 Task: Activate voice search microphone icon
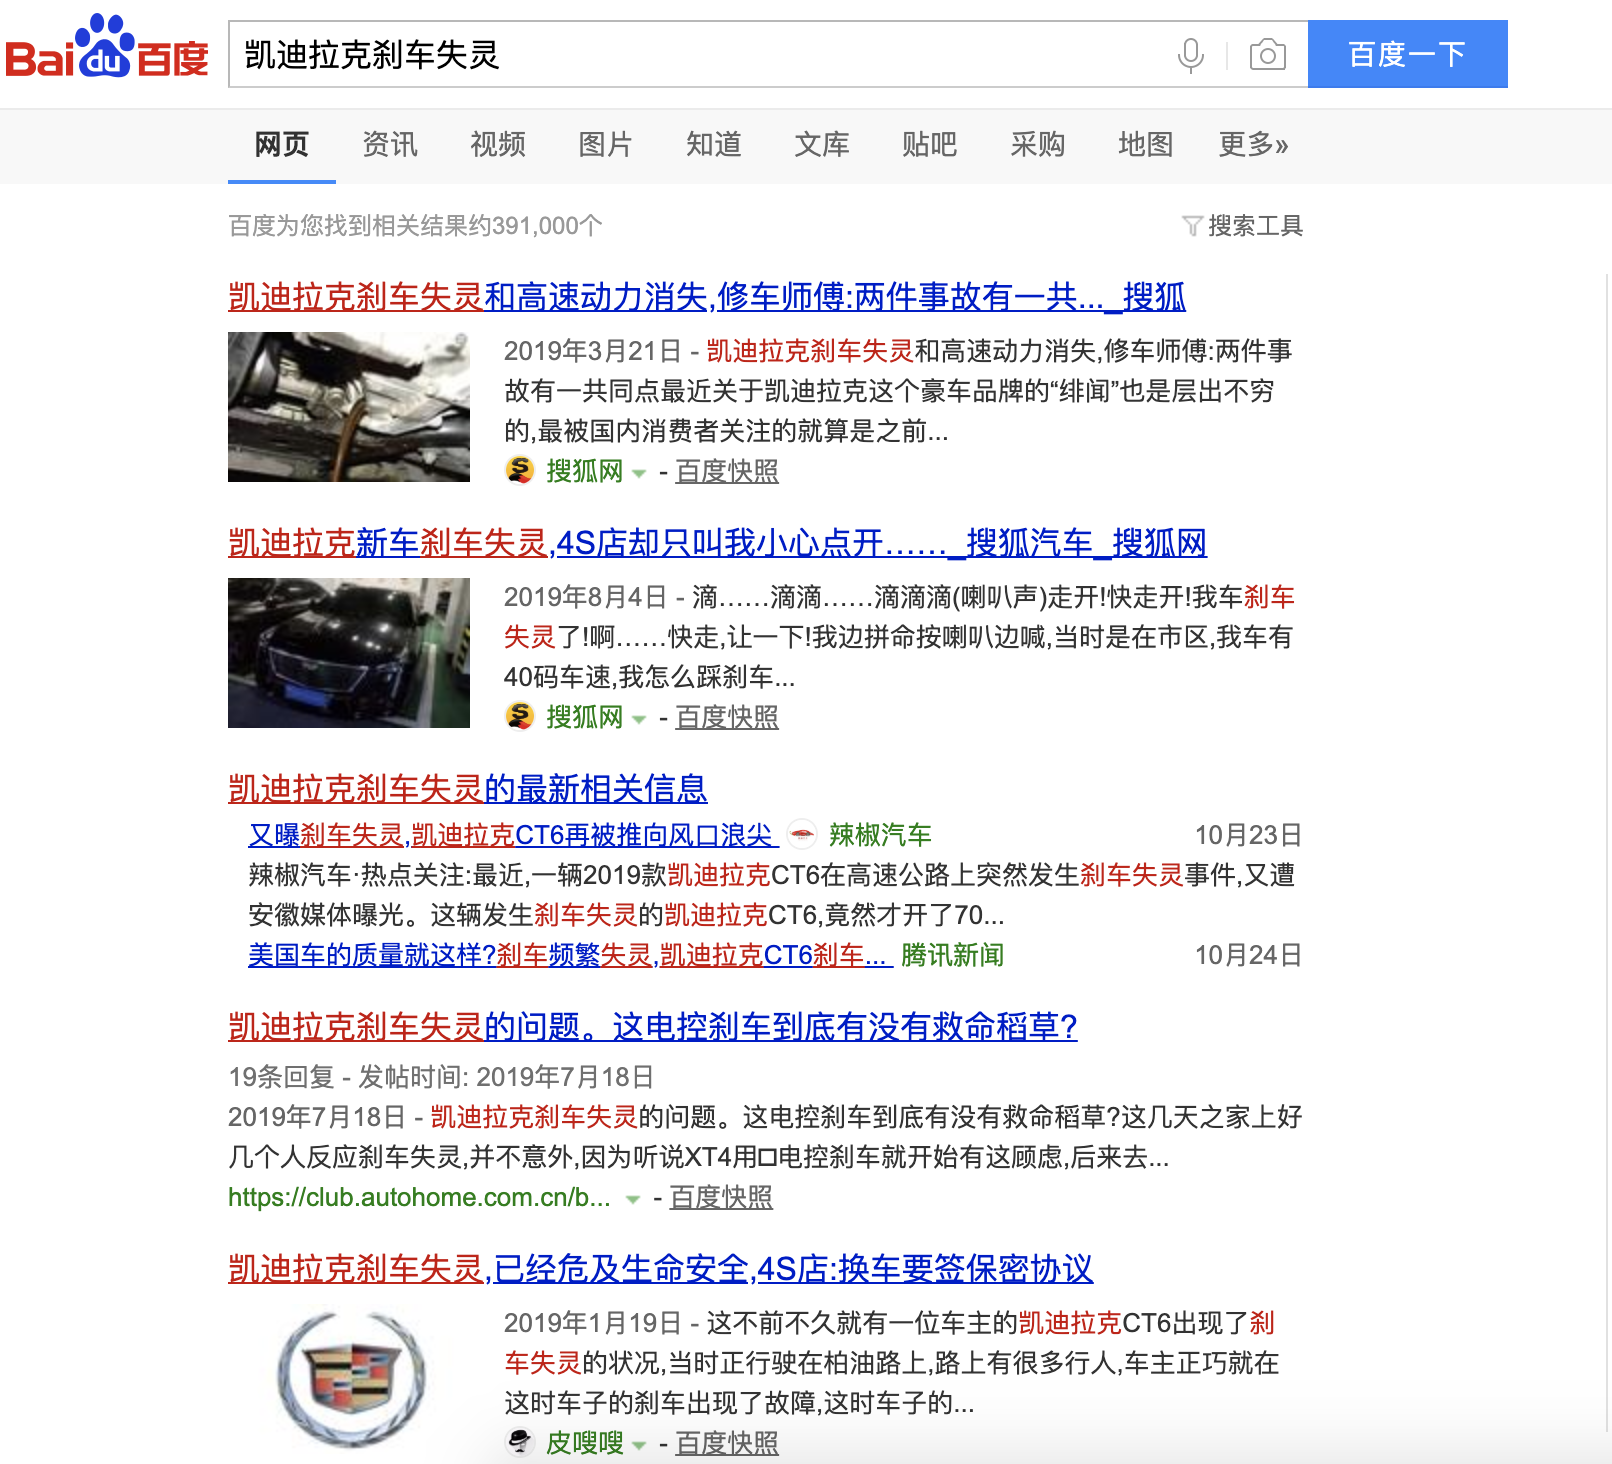click(x=1190, y=55)
